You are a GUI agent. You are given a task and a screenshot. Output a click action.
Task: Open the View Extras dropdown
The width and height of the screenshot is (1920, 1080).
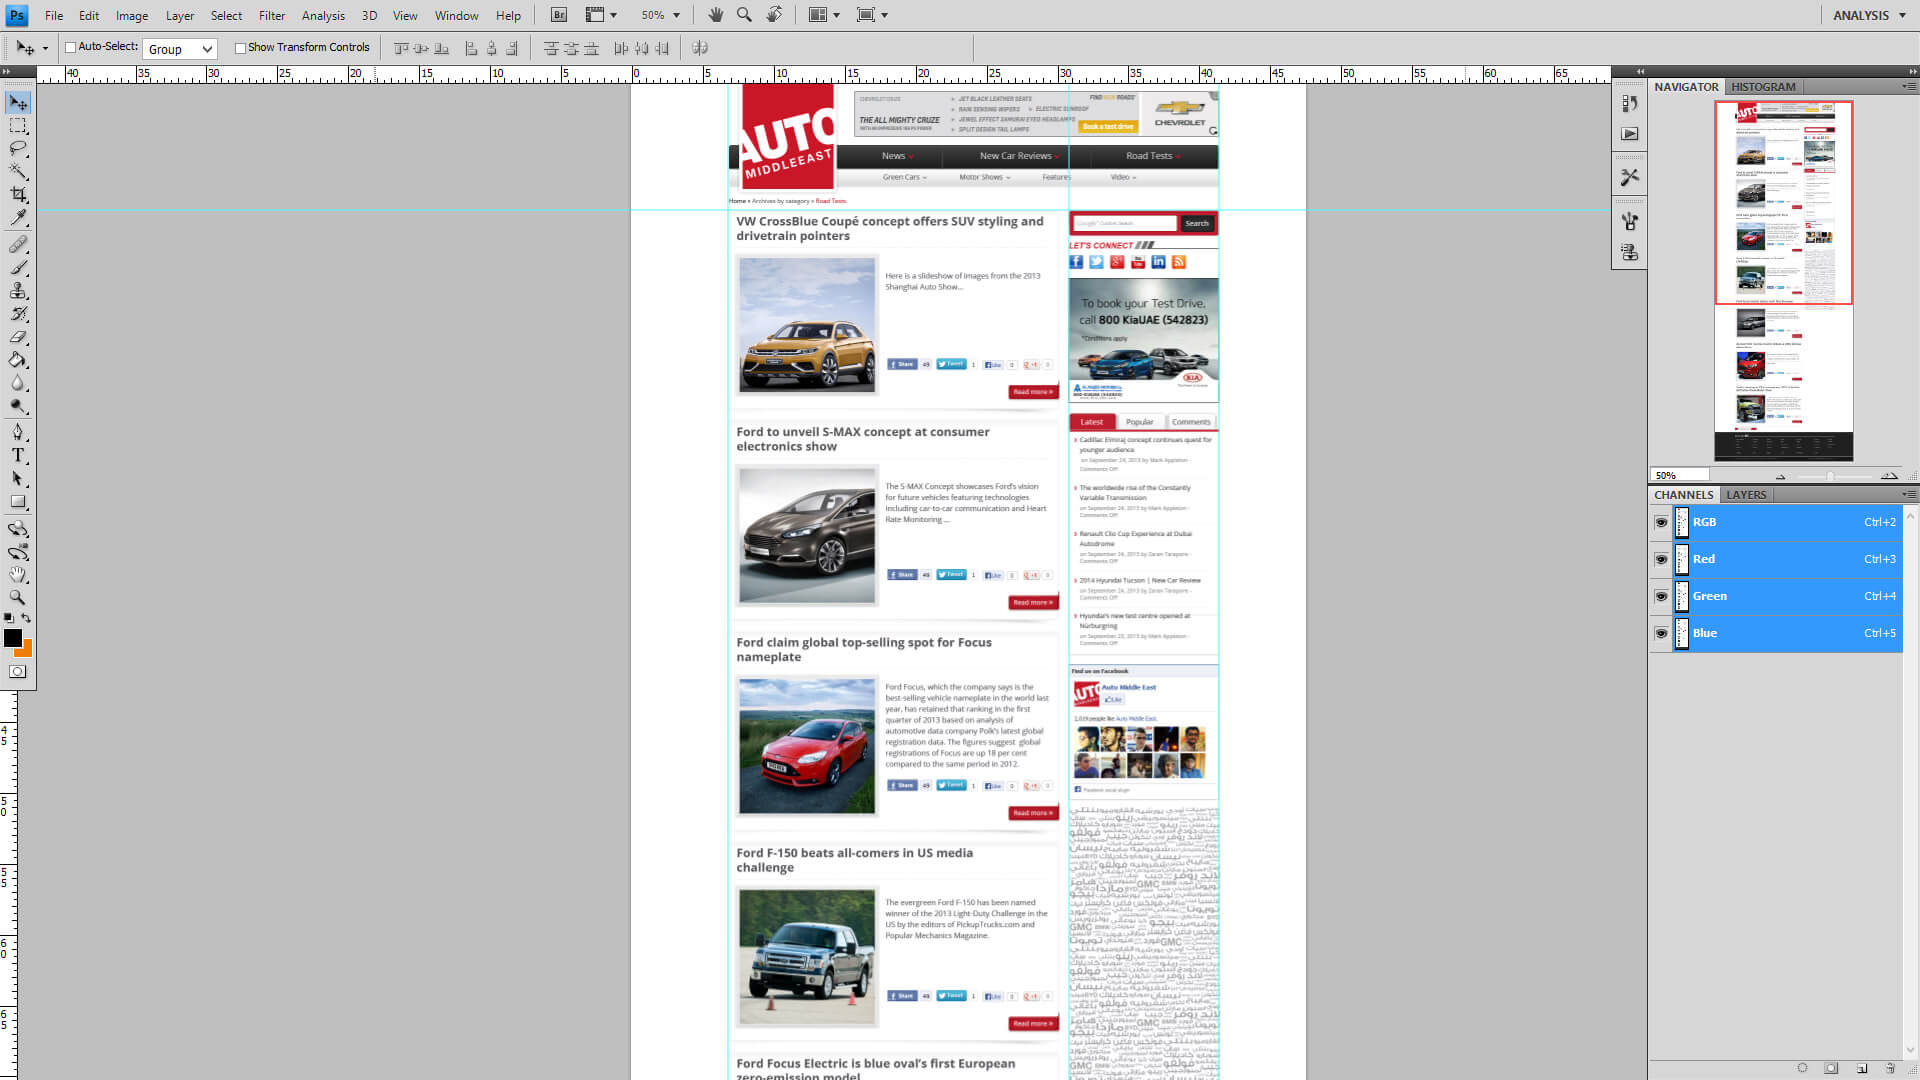click(x=601, y=15)
